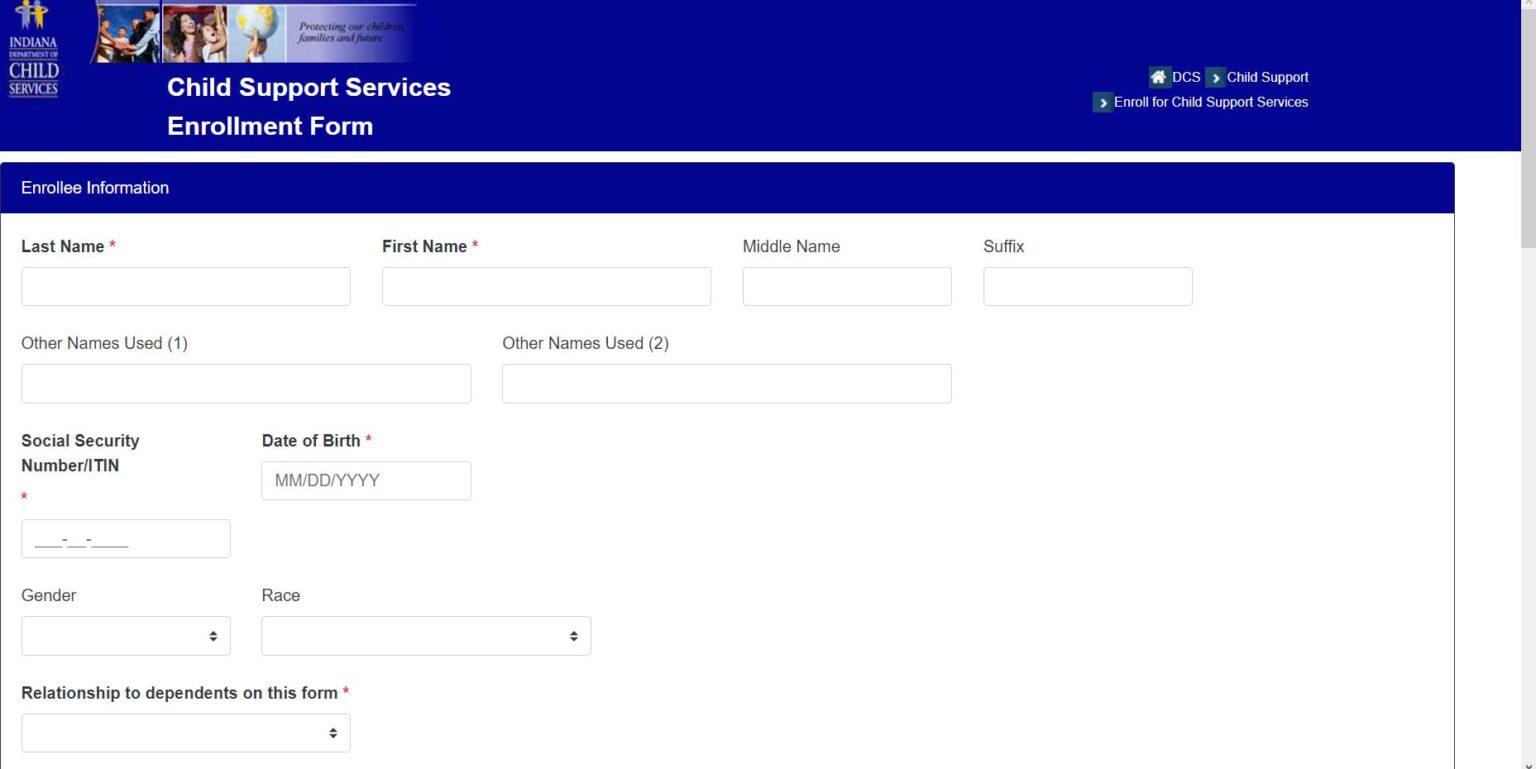This screenshot has width=1536, height=769.
Task: Focus the Suffix input field
Action: click(x=1087, y=286)
